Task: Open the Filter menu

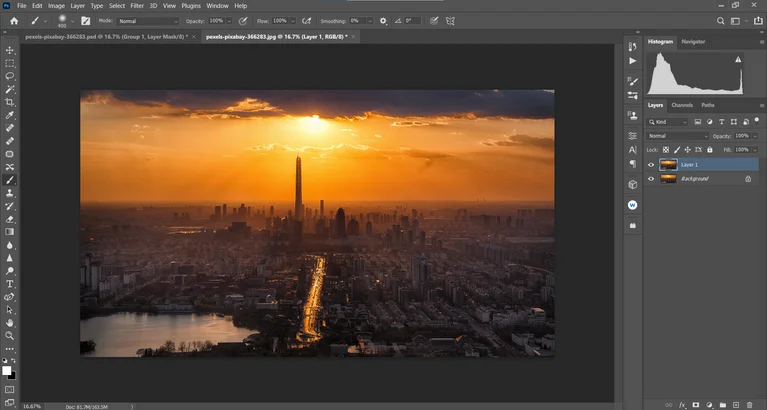Action: (137, 5)
